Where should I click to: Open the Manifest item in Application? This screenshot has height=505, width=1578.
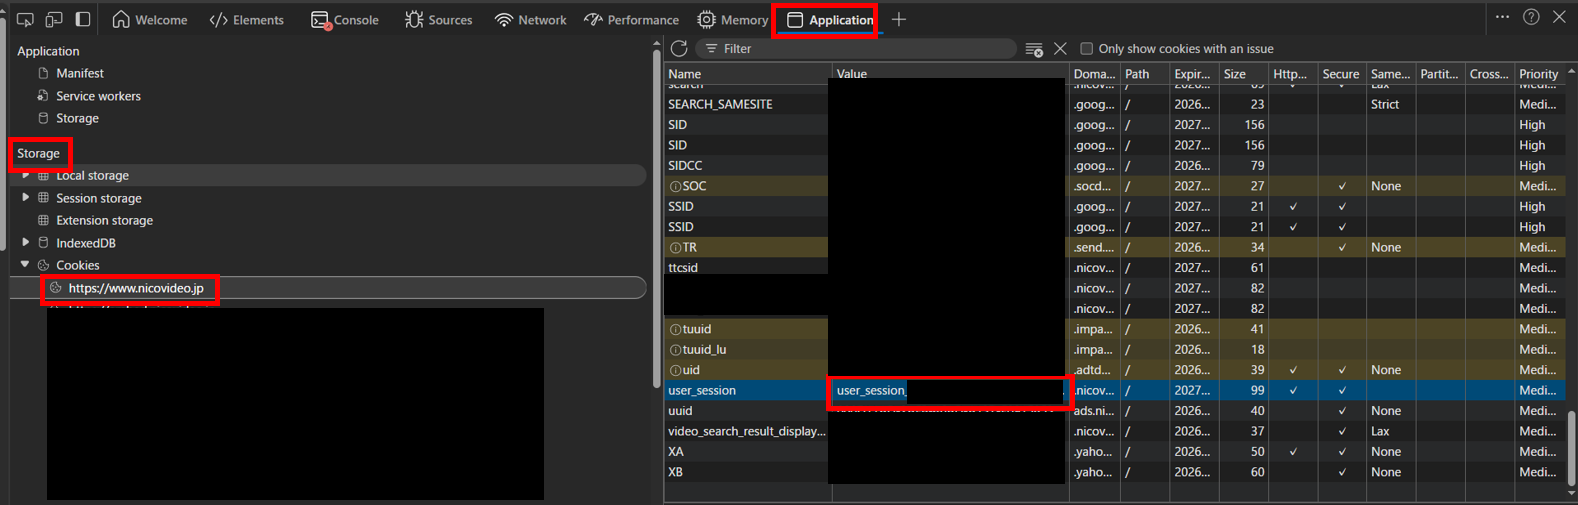[79, 73]
